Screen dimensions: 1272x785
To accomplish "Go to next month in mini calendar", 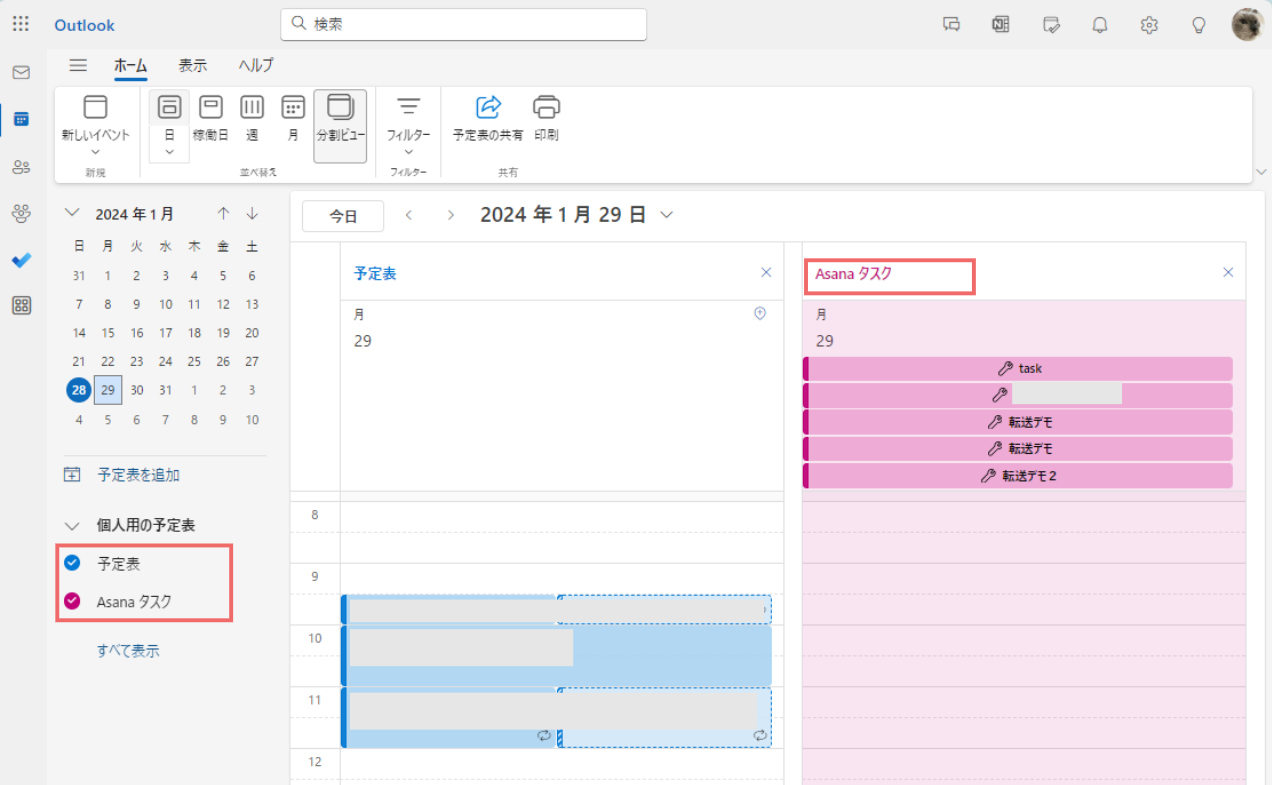I will [252, 213].
